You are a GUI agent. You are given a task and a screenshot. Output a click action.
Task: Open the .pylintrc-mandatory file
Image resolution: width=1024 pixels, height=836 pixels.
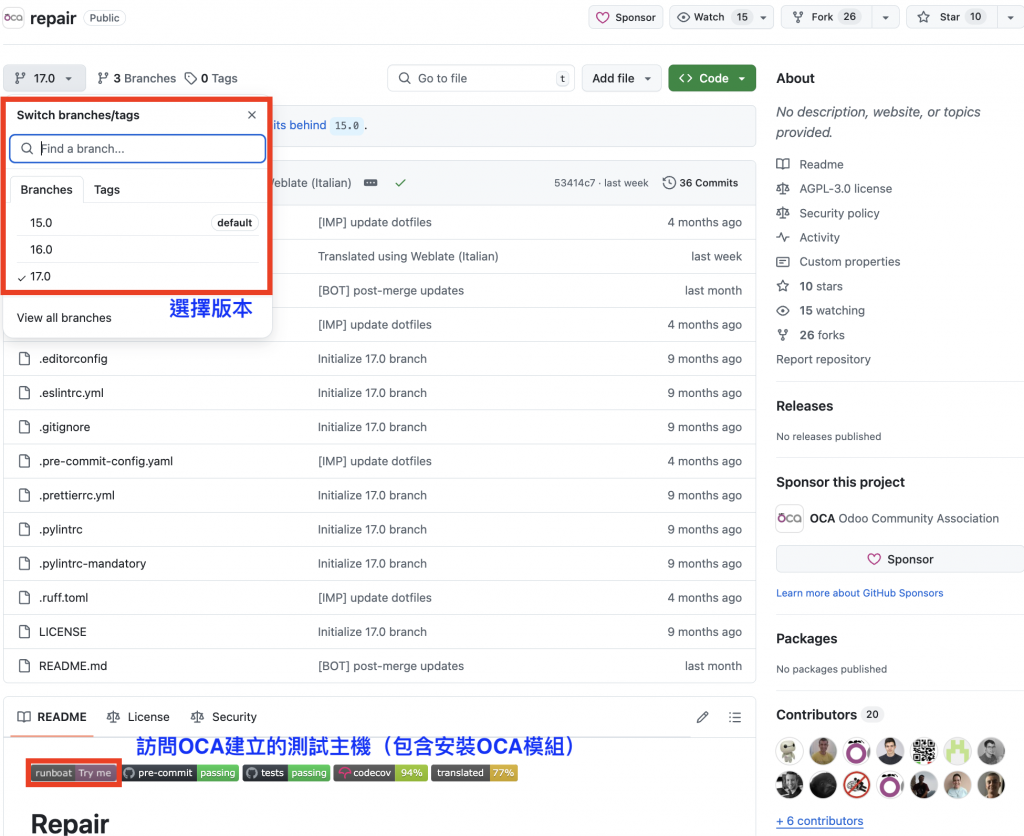pyautogui.click(x=92, y=564)
